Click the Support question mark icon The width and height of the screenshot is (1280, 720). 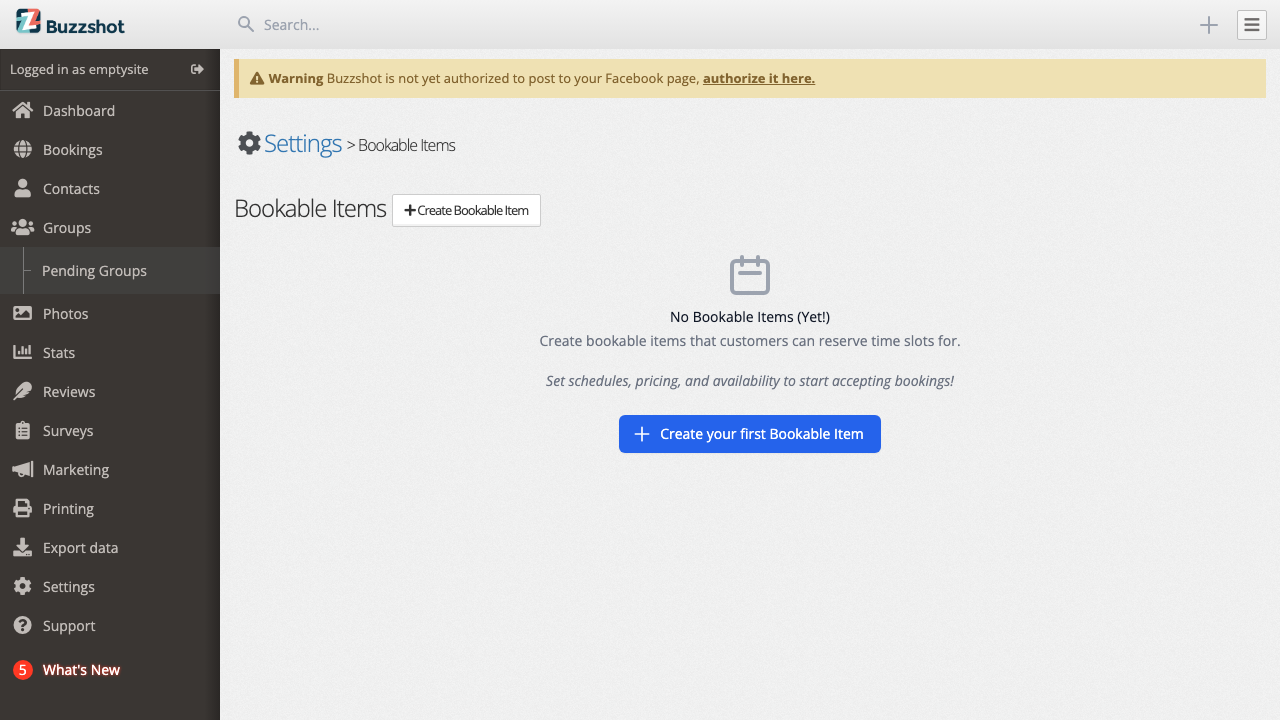(x=22, y=625)
